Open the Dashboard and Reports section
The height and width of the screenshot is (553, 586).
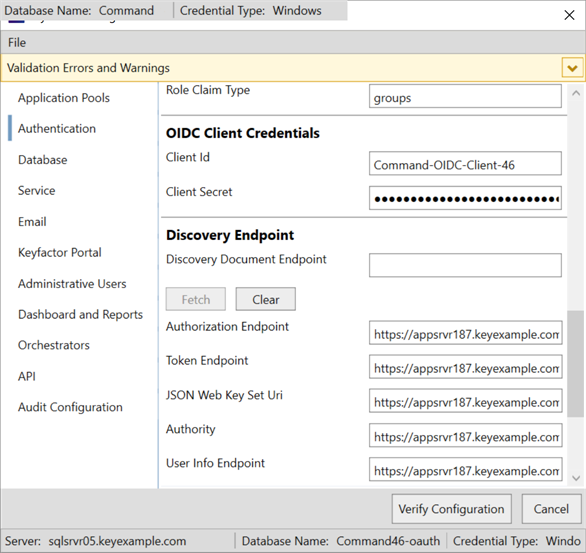pyautogui.click(x=80, y=315)
